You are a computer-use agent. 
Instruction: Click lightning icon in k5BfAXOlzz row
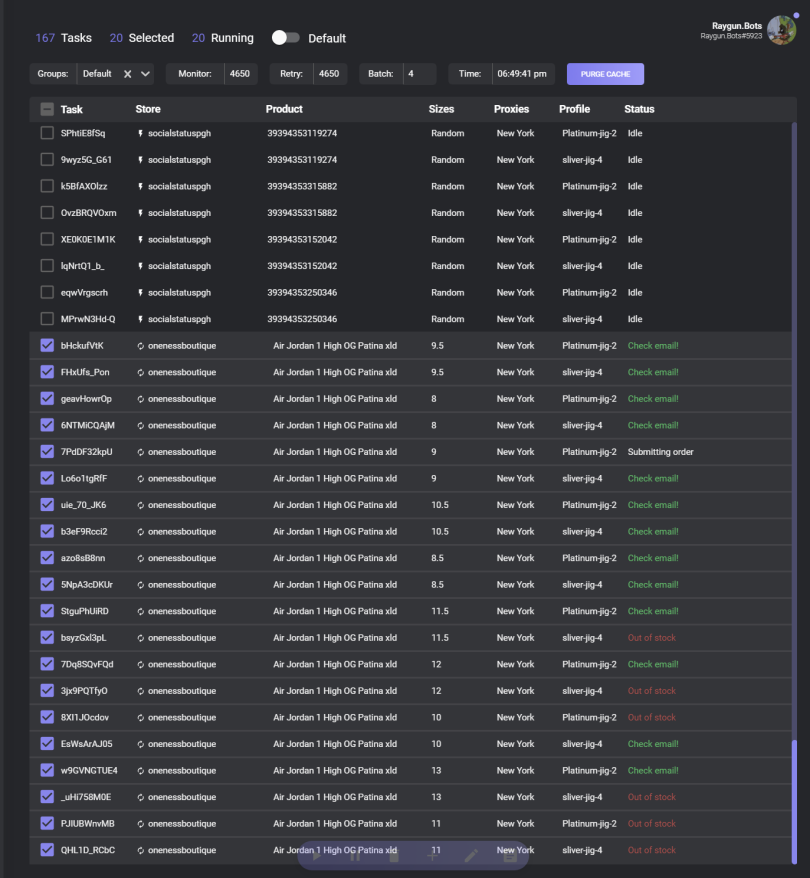(141, 186)
